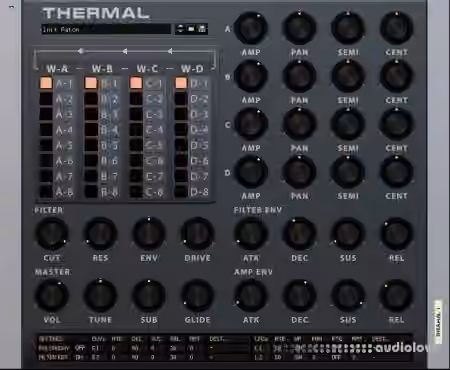450x370 pixels.
Task: Enable wavetable slot B-3
Action: (91, 114)
